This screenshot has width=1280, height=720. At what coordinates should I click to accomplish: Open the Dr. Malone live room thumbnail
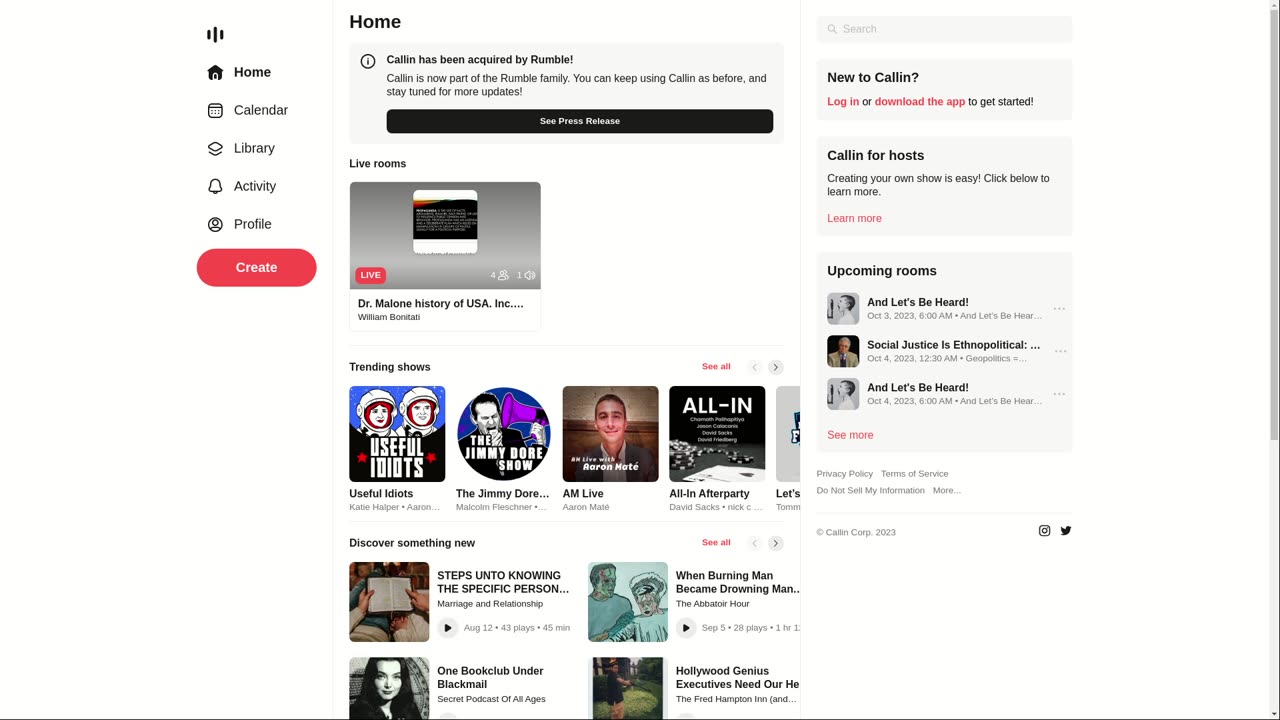pyautogui.click(x=445, y=236)
